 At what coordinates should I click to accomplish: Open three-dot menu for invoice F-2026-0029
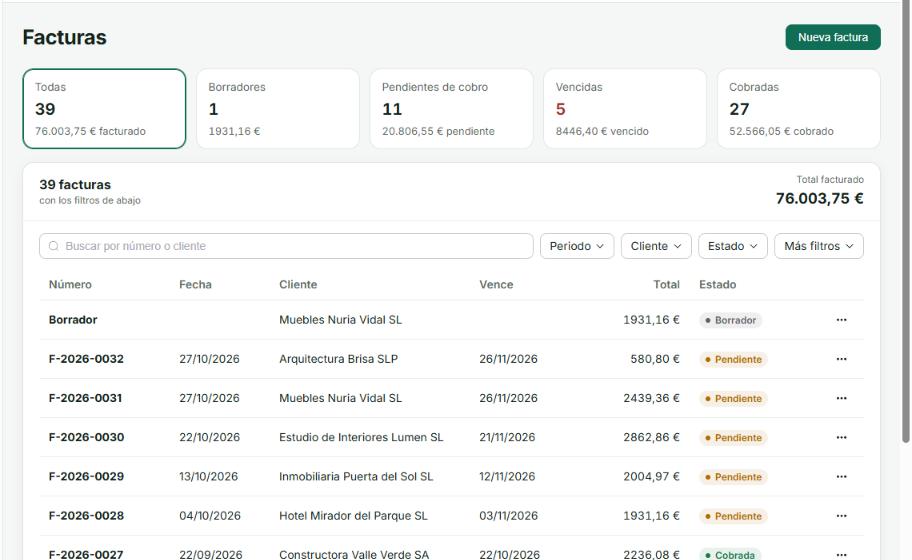click(x=841, y=476)
